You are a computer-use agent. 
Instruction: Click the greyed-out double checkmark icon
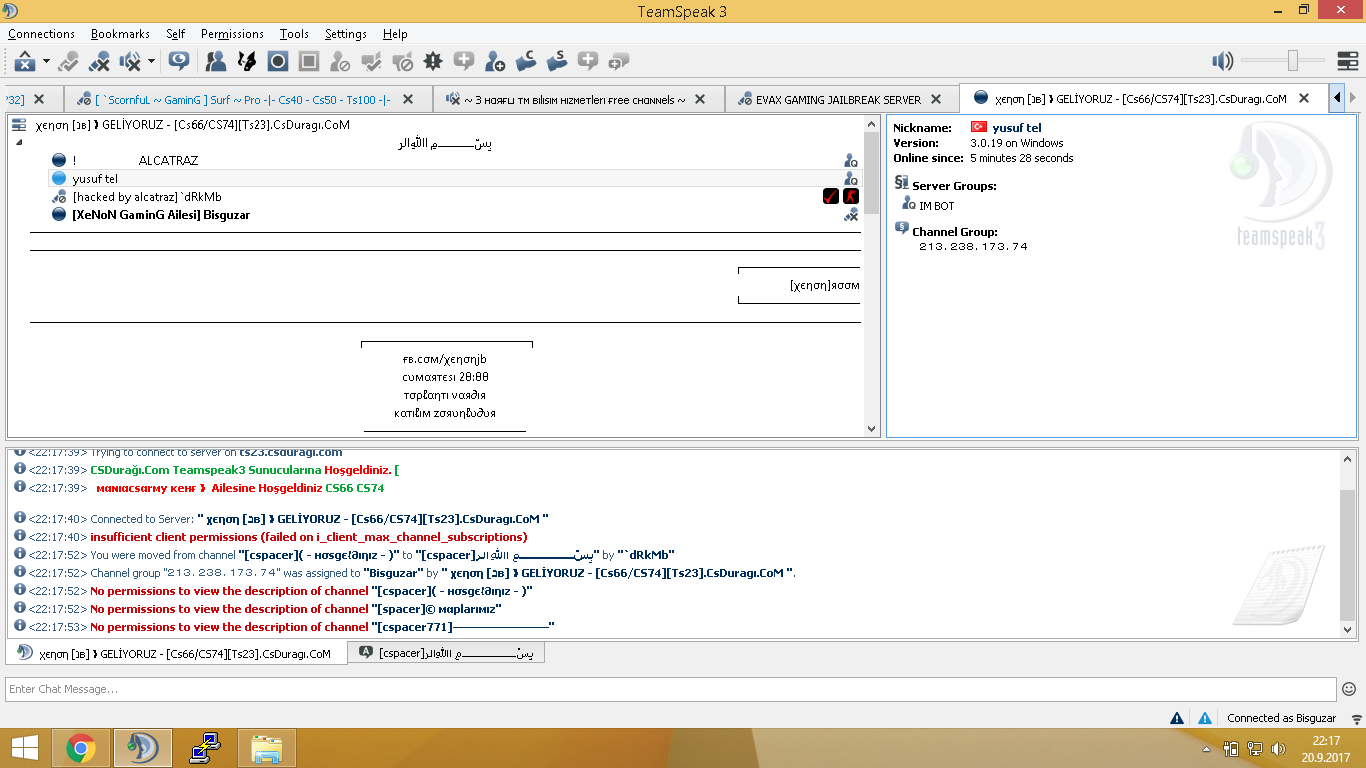pyautogui.click(x=371, y=61)
